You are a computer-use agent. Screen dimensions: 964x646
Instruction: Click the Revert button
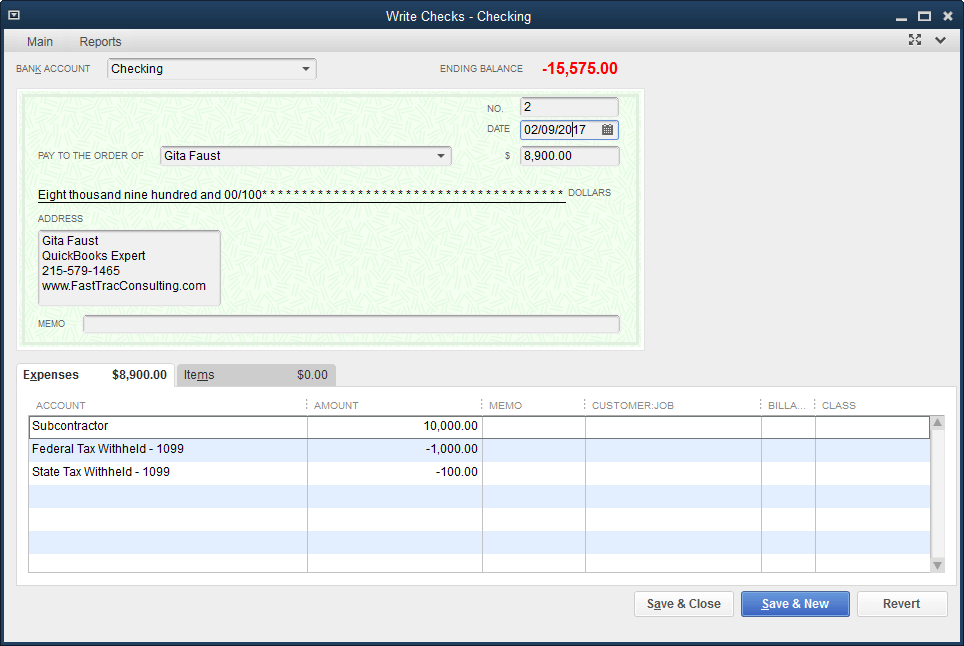[901, 604]
